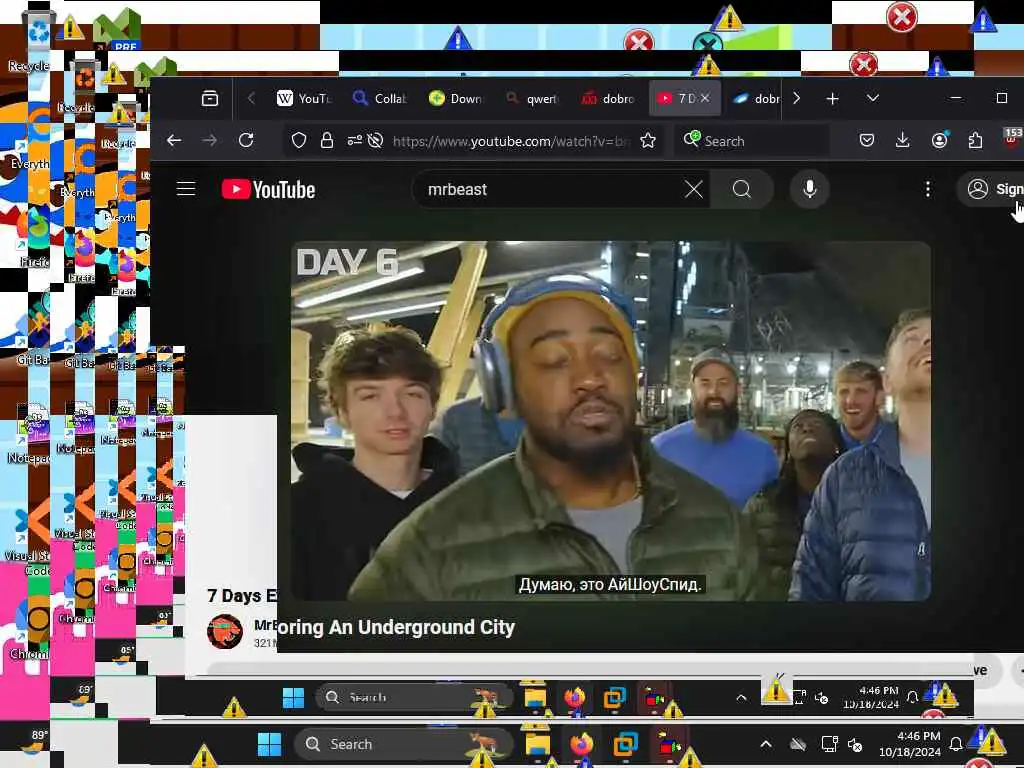Open Firefox View from the tab bar
The width and height of the screenshot is (1024, 768).
pos(210,99)
